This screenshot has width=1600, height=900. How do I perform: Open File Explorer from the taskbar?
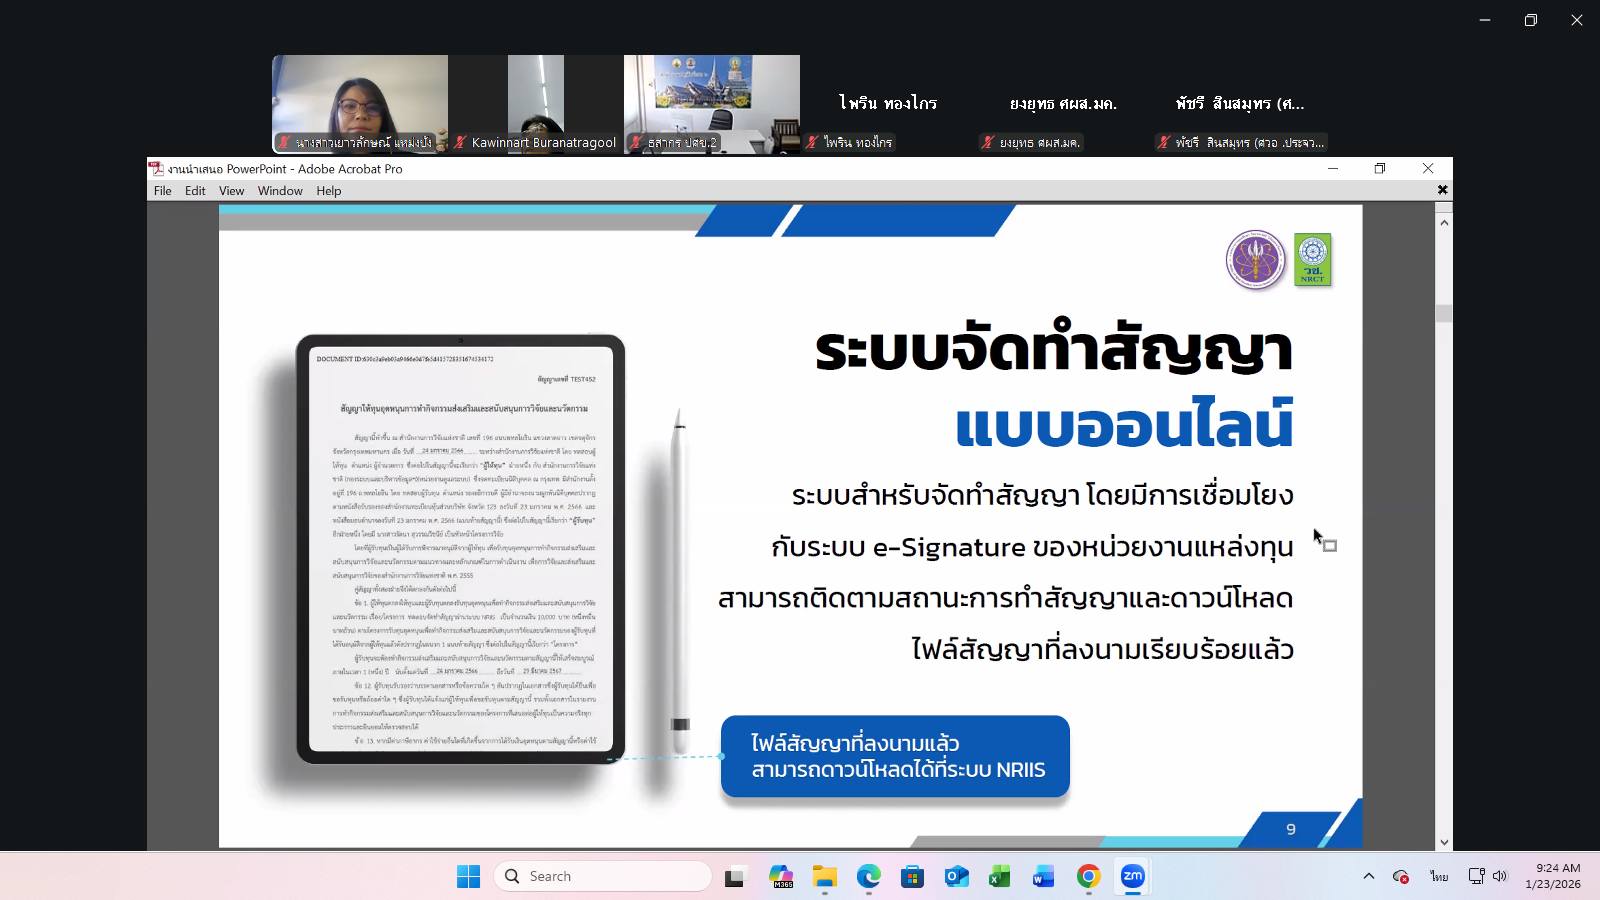[x=824, y=877]
